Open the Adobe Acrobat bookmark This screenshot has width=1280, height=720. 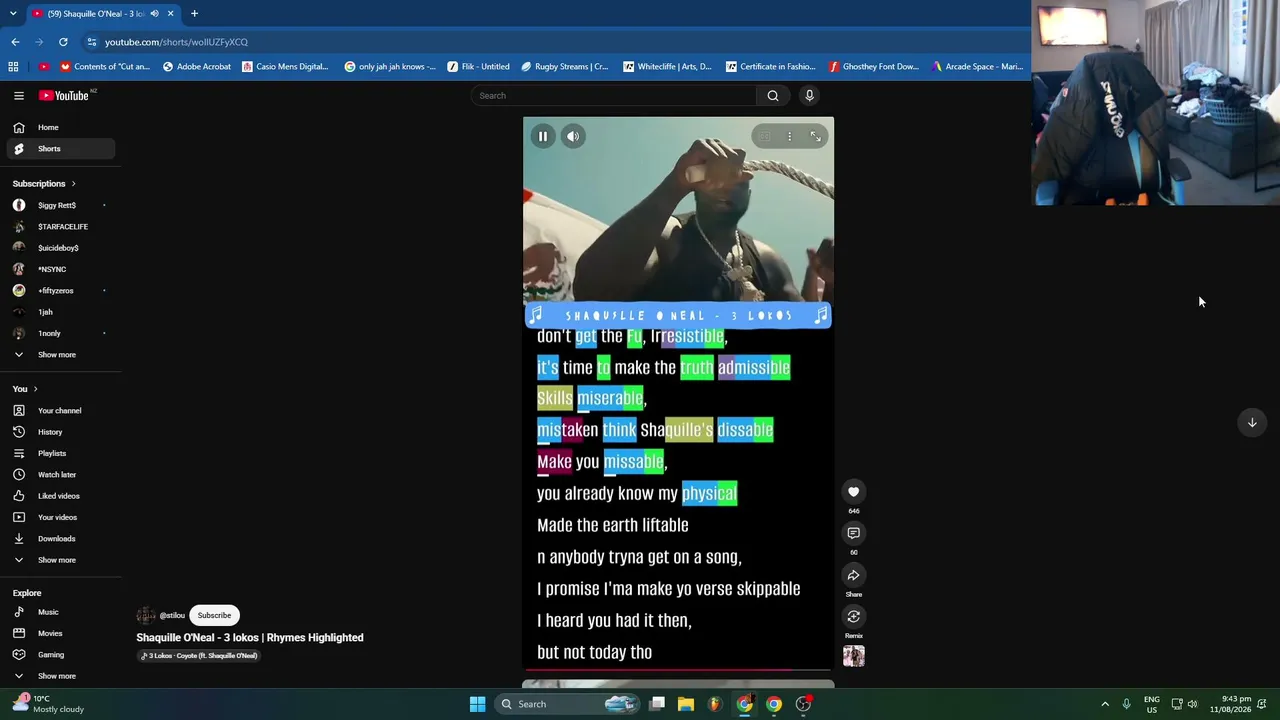click(x=197, y=67)
